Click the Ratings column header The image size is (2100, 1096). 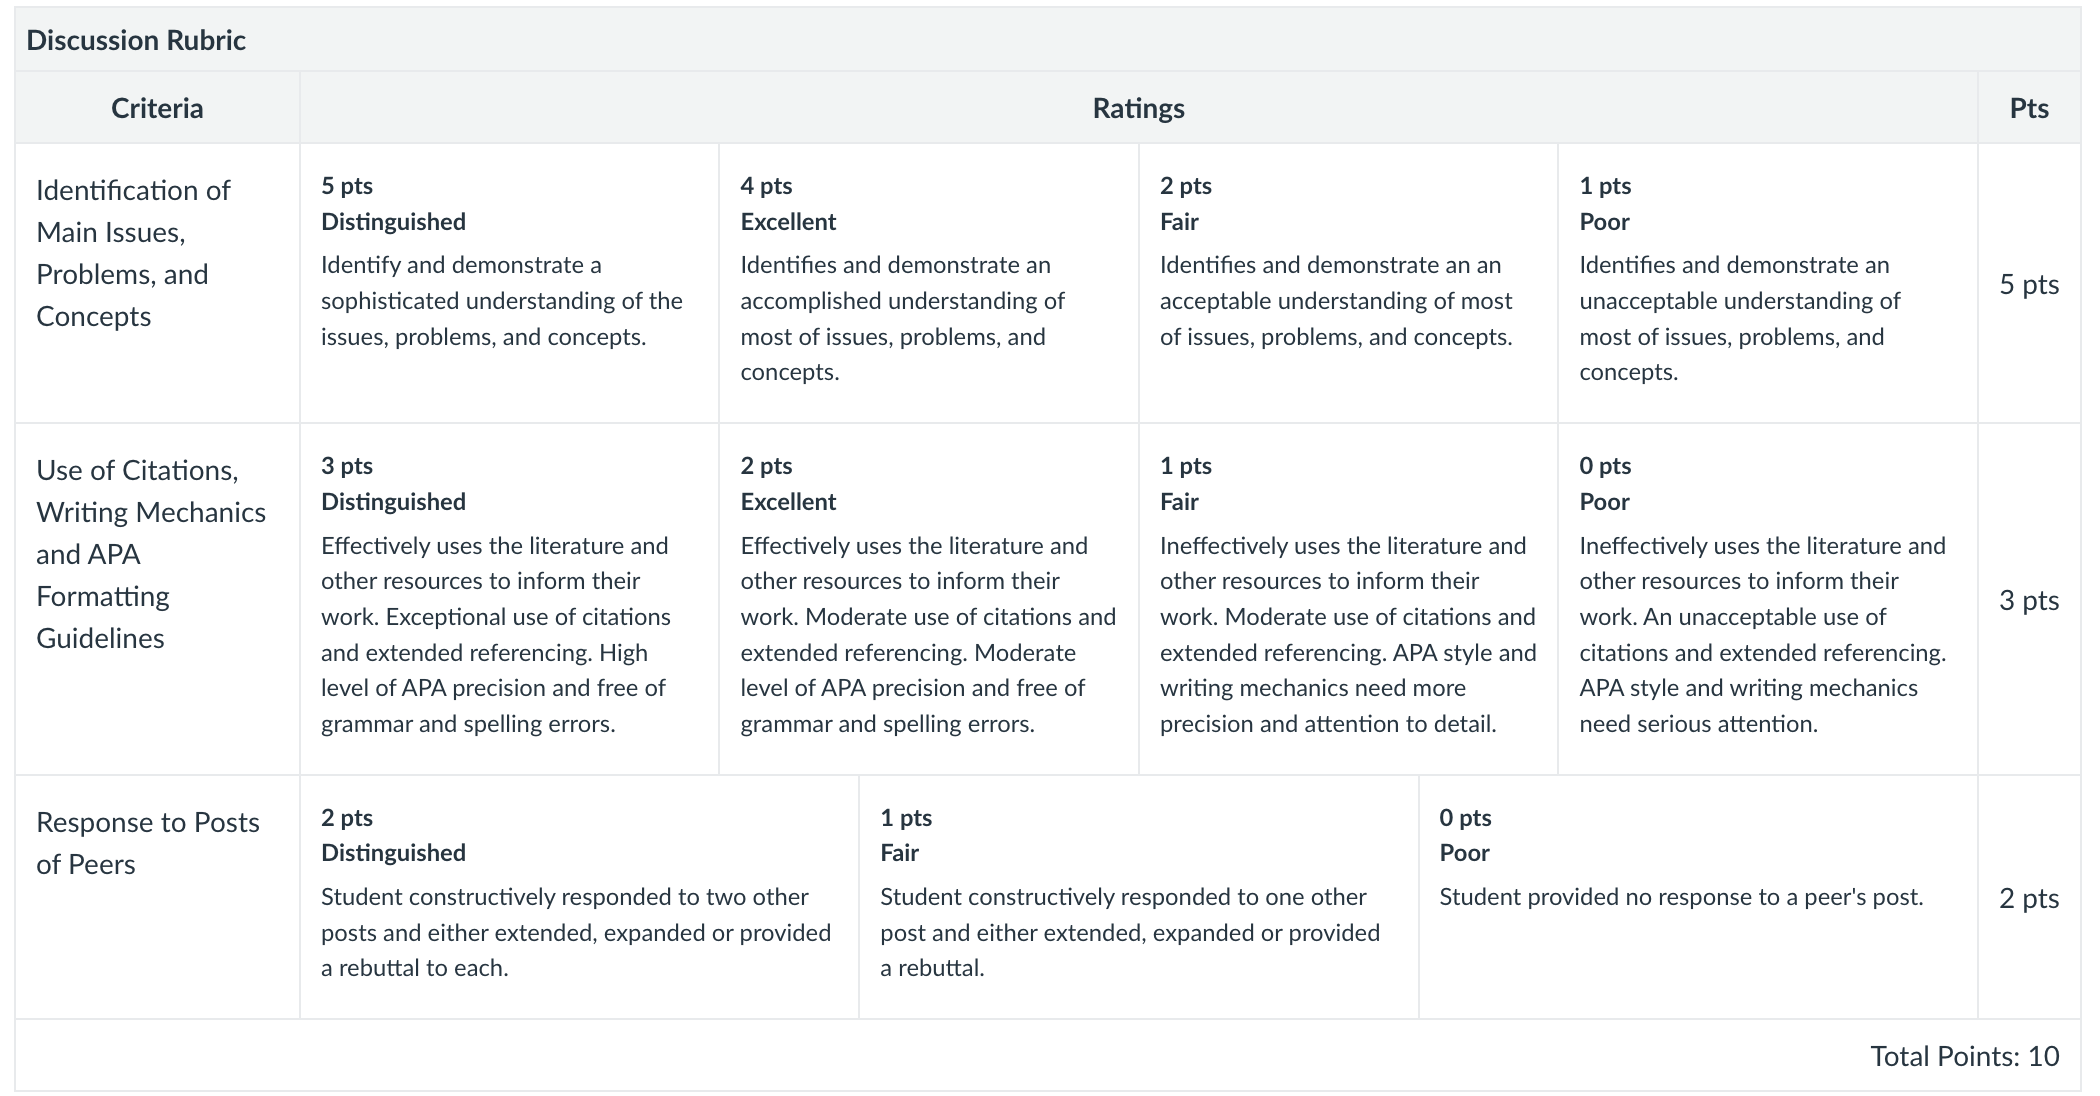[x=1138, y=108]
